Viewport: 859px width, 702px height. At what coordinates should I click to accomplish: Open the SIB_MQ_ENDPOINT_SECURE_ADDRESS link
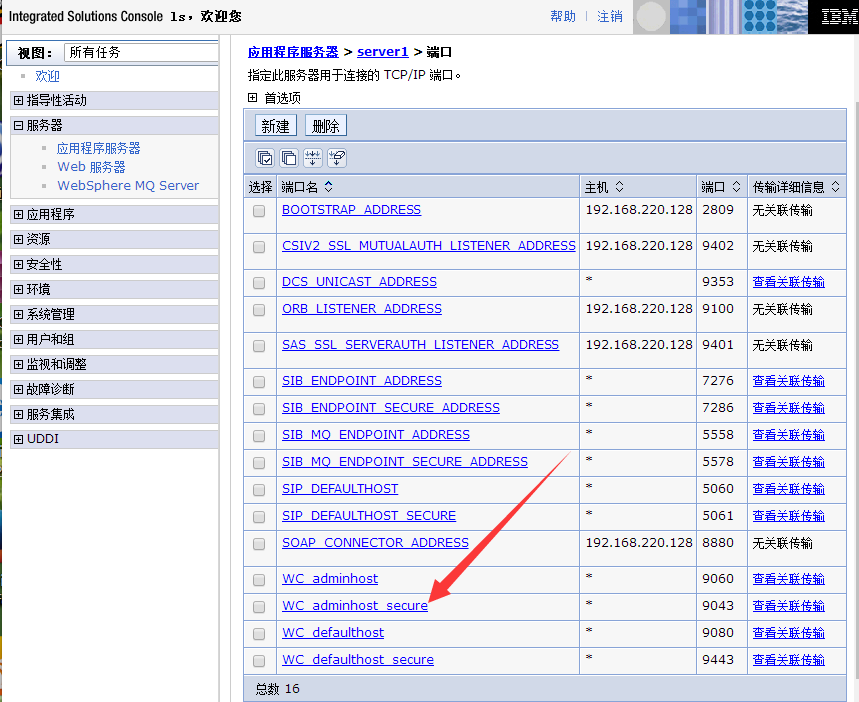point(405,462)
